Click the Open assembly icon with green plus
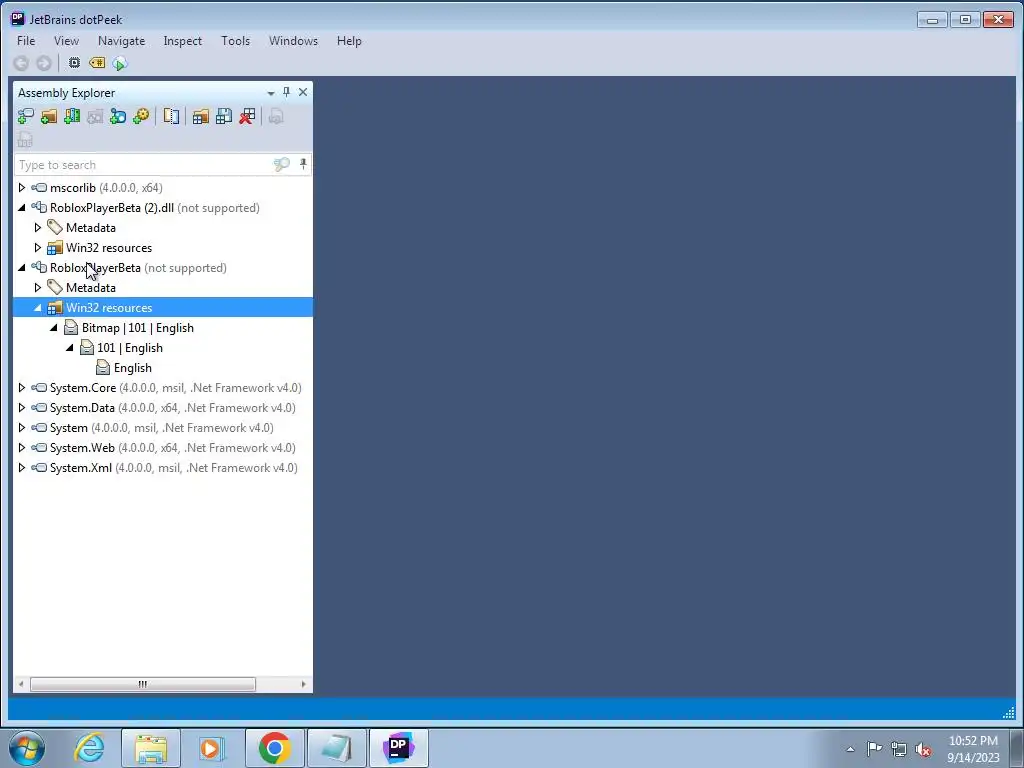The image size is (1024, 768). pyautogui.click(x=25, y=117)
